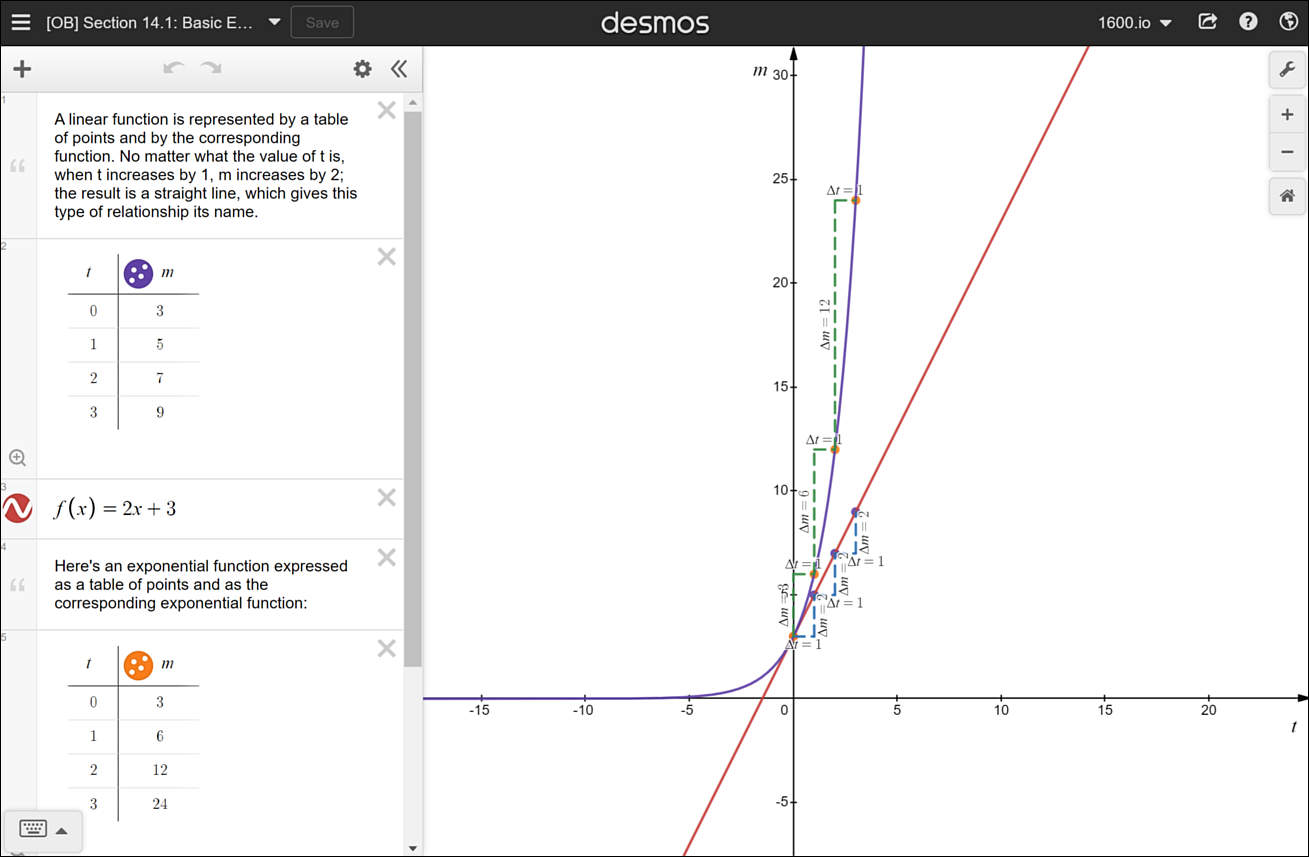Delete the linear function note
The width and height of the screenshot is (1309, 857).
coord(386,110)
